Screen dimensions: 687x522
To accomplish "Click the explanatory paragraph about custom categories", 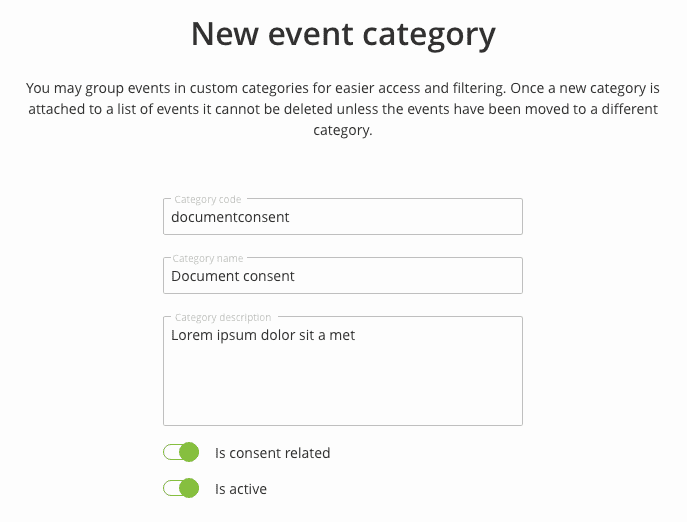I will [x=343, y=109].
